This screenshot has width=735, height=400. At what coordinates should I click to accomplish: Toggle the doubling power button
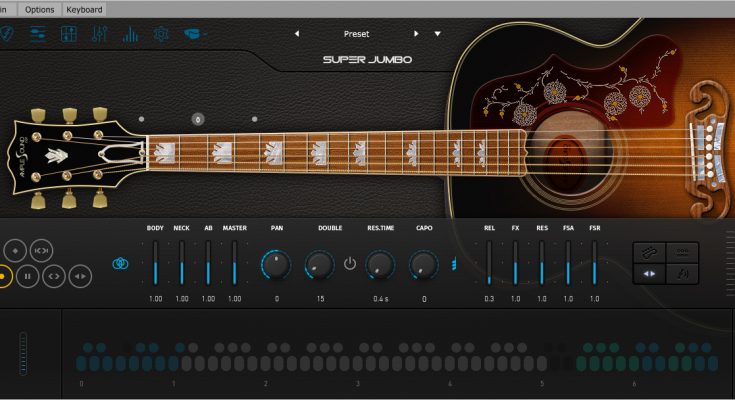point(349,264)
